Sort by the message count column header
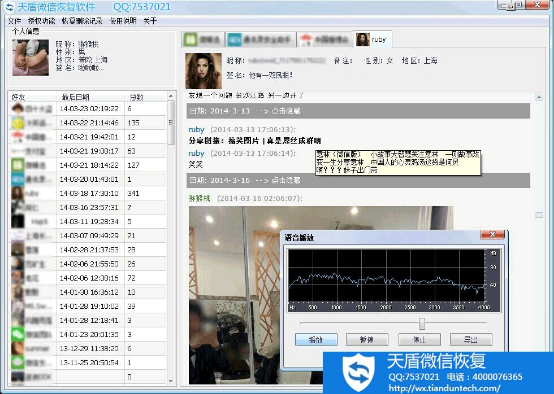 pos(145,97)
